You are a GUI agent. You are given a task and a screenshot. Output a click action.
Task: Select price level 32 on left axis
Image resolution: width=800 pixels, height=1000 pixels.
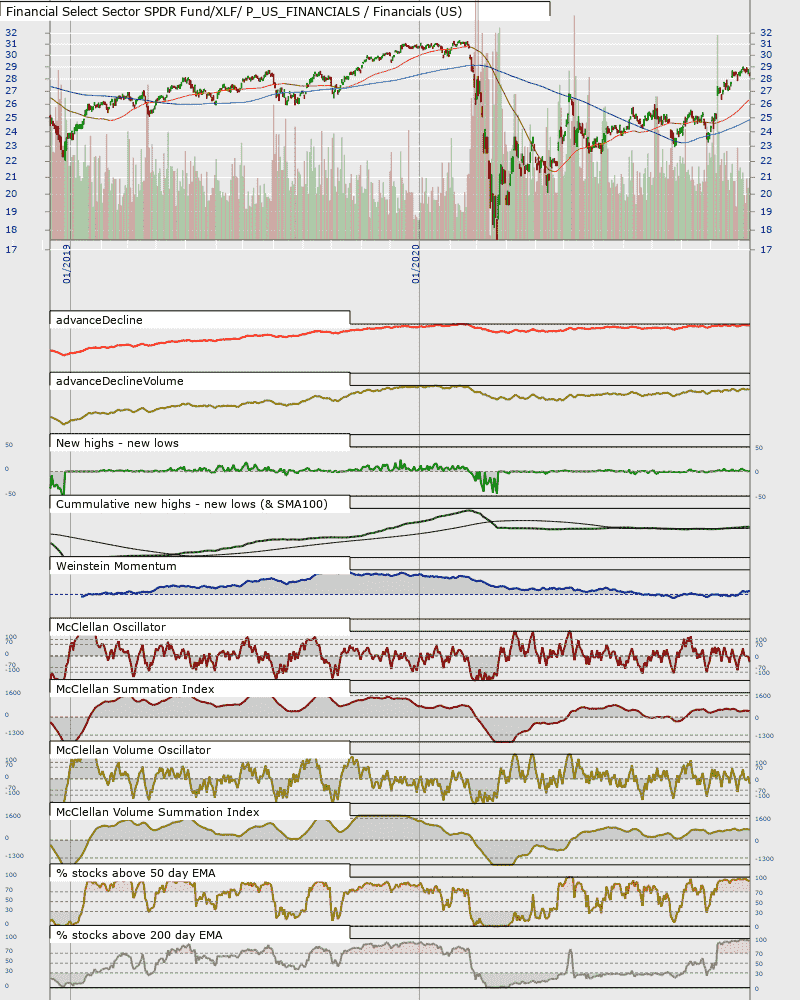pos(11,33)
